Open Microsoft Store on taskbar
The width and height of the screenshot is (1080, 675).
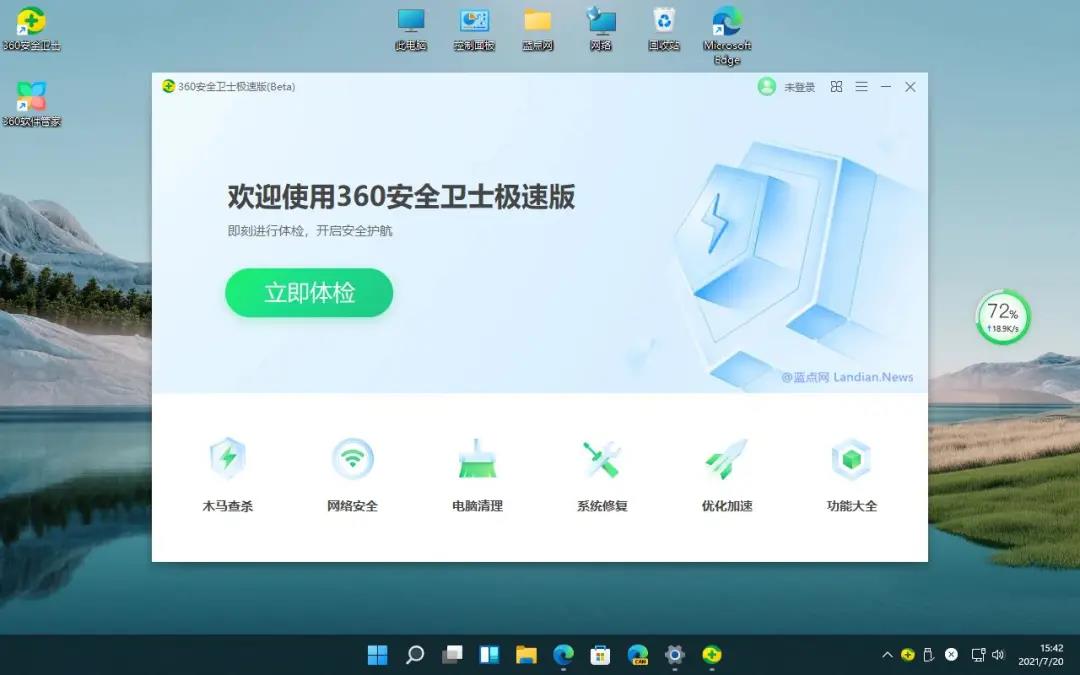[601, 654]
